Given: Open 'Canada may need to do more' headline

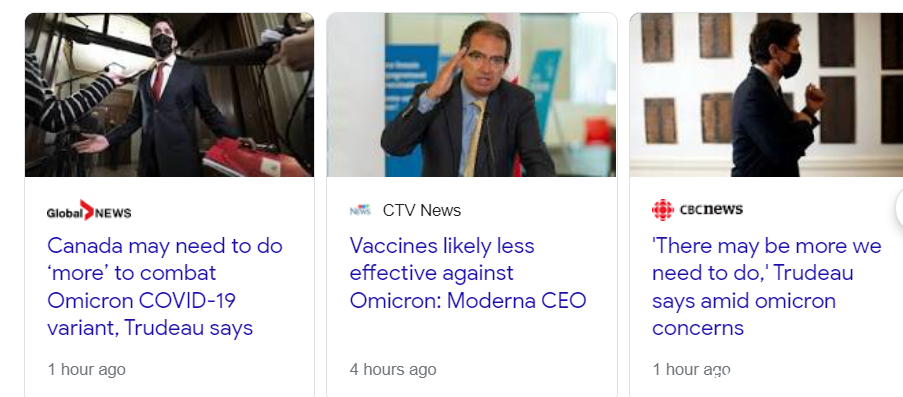Looking at the screenshot, I should 165,287.
